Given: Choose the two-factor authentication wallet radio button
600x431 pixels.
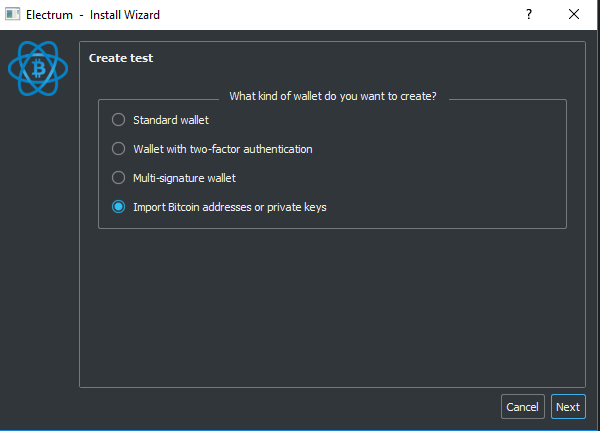Looking at the screenshot, I should tap(119, 149).
